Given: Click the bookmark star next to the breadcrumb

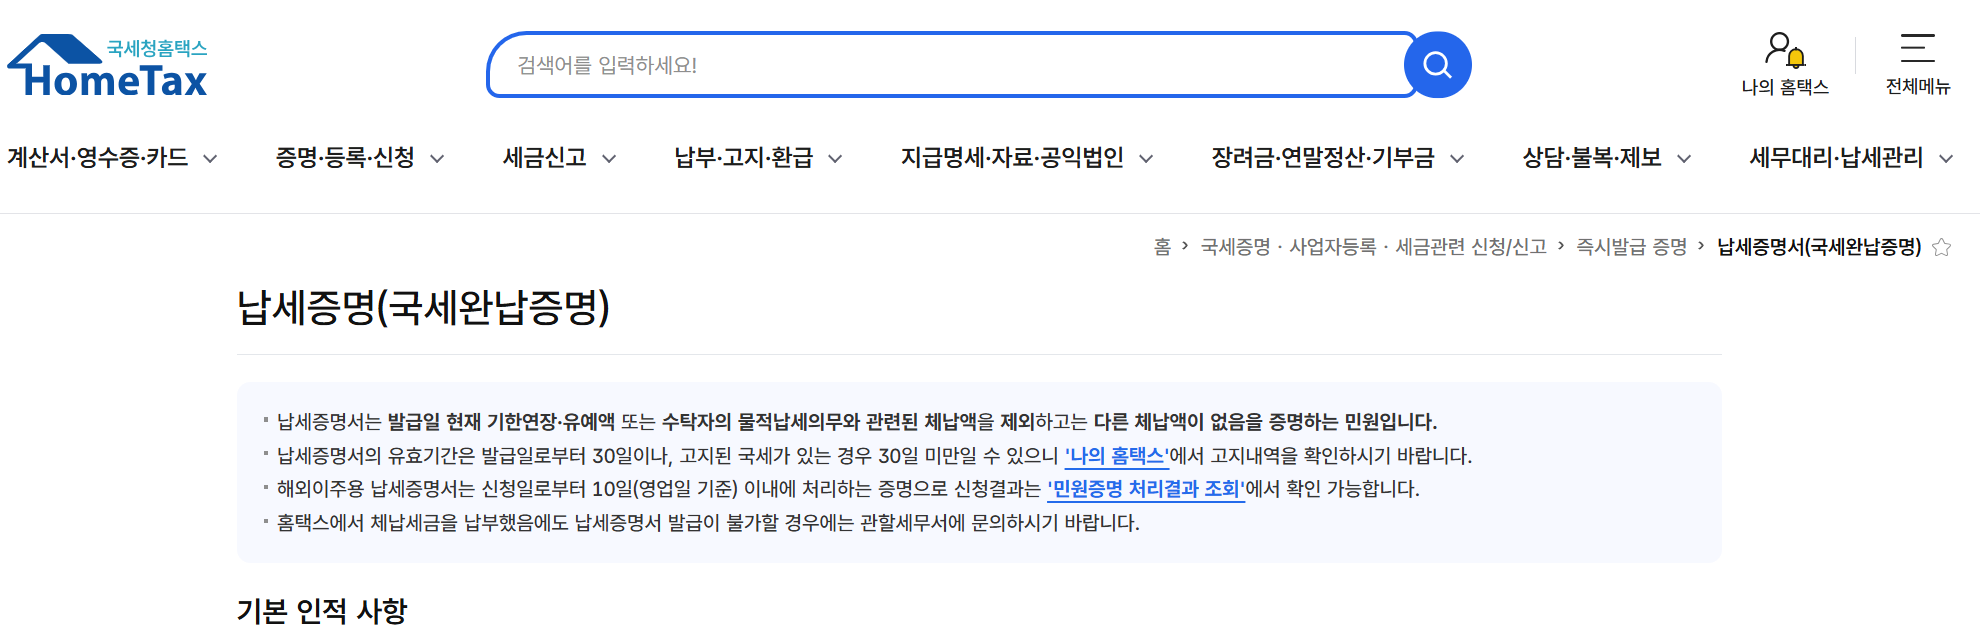Looking at the screenshot, I should pos(1943,245).
